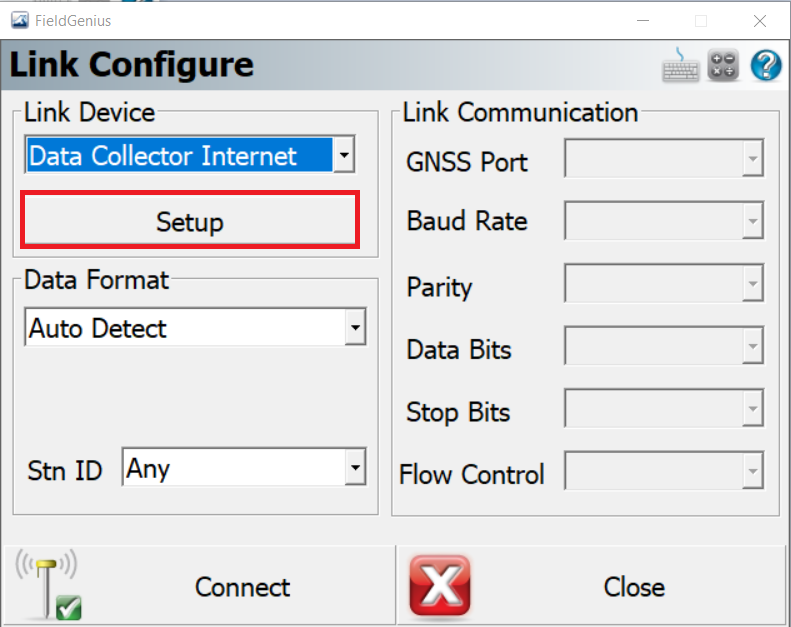Image resolution: width=791 pixels, height=627 pixels.
Task: Open the Baud Rate dropdown
Action: click(664, 220)
